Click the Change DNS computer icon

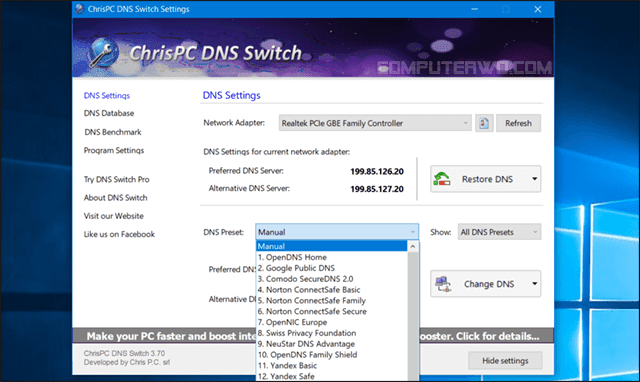(443, 284)
